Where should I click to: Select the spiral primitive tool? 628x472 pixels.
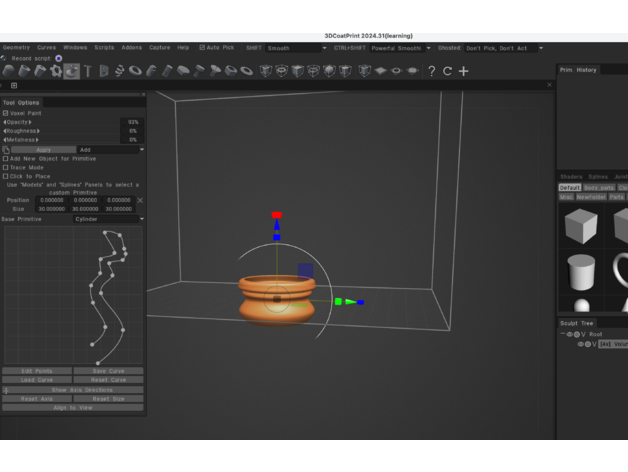(120, 71)
